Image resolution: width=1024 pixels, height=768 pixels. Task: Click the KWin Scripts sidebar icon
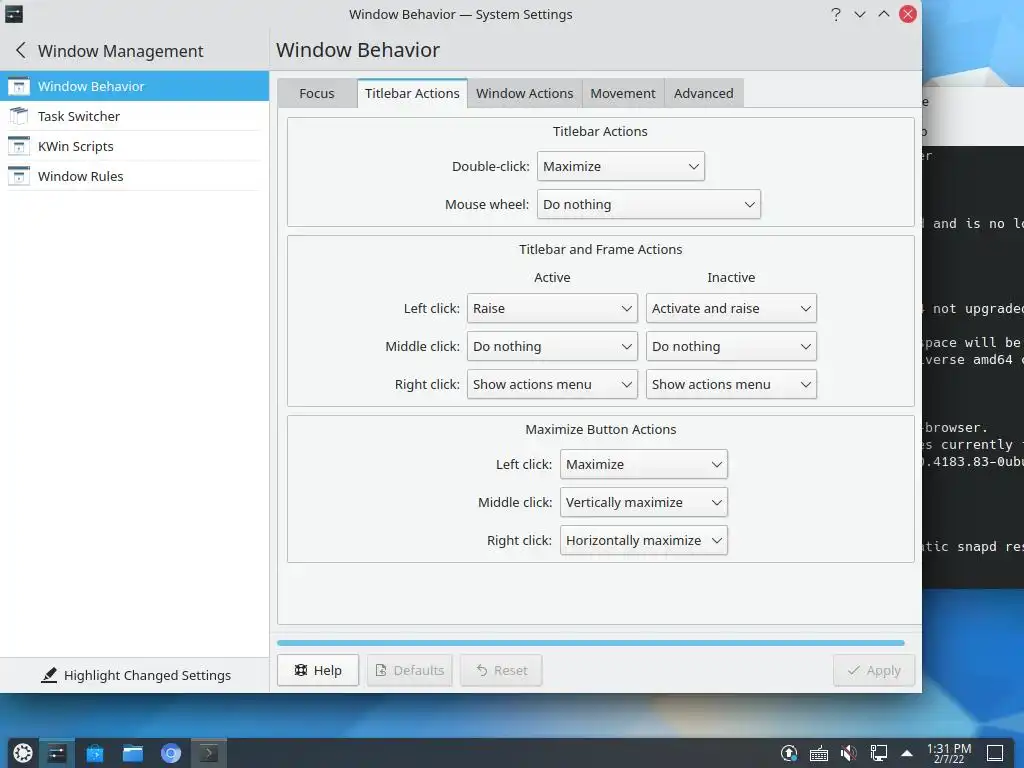pos(18,146)
